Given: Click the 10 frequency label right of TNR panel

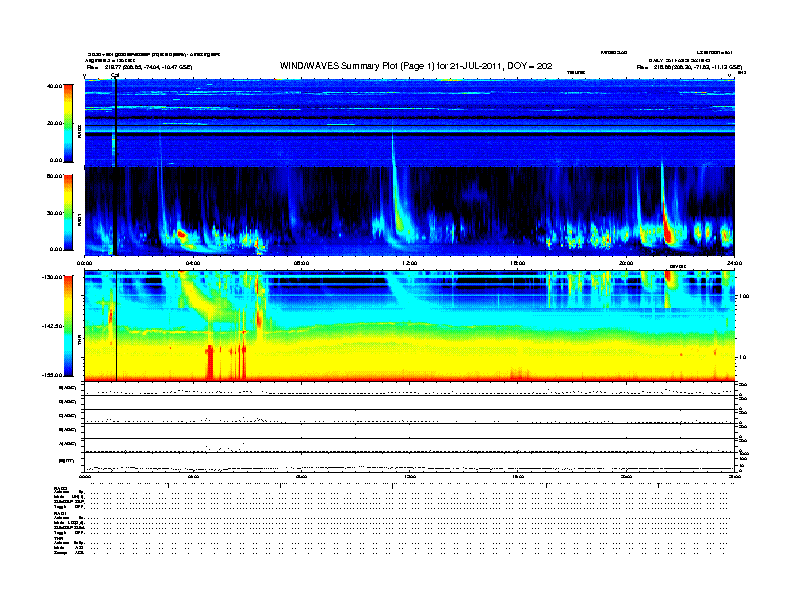Looking at the screenshot, I should (x=743, y=357).
